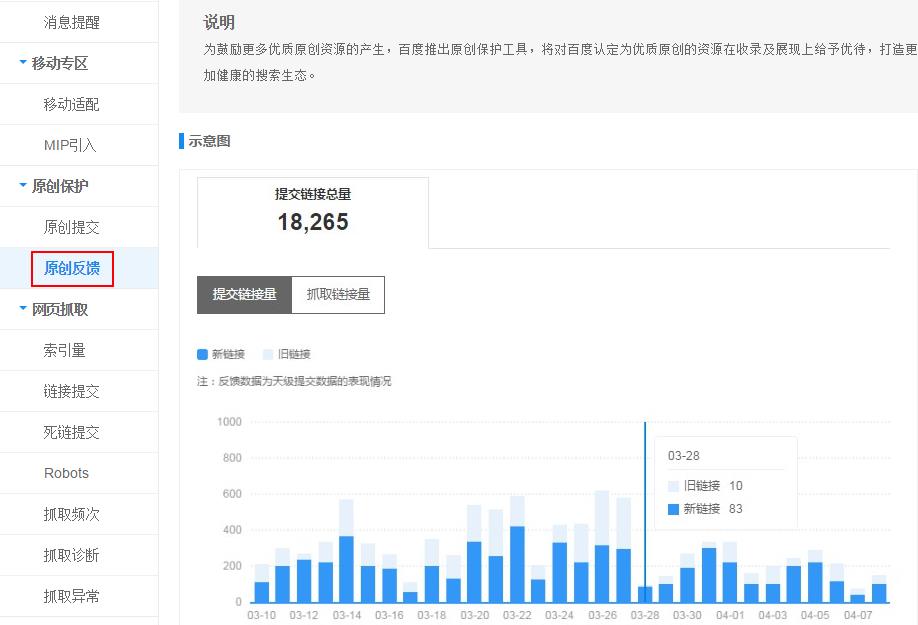Click the 1000 y-axis label
This screenshot has height=625, width=918.
[230, 421]
